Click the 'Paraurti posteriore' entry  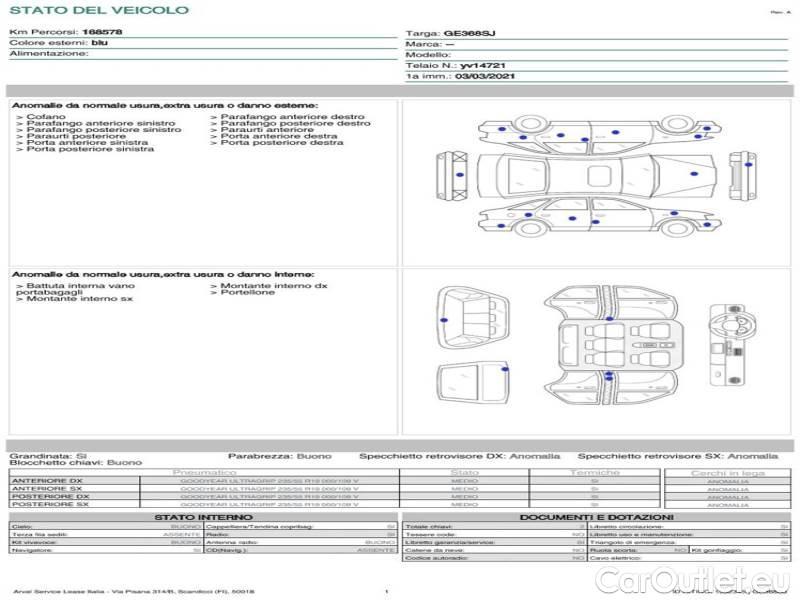tap(71, 136)
